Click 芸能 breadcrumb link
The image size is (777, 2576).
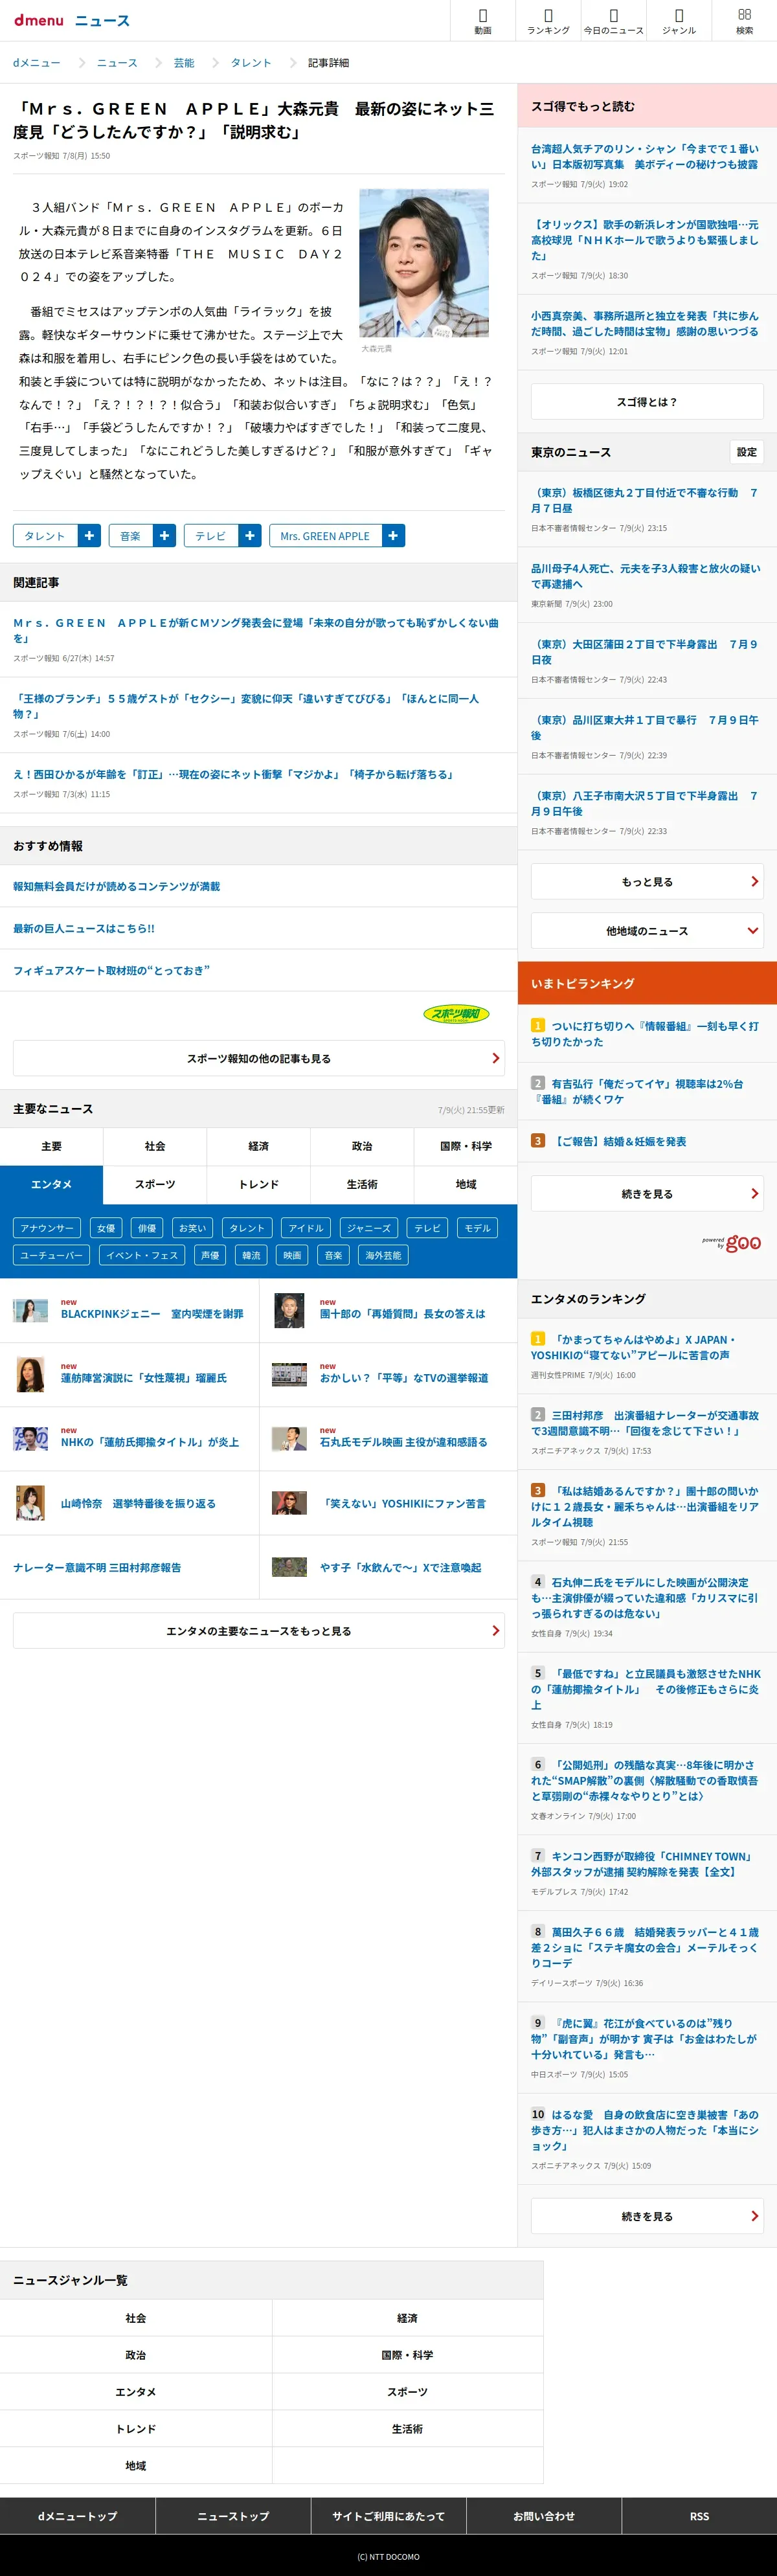coord(184,63)
